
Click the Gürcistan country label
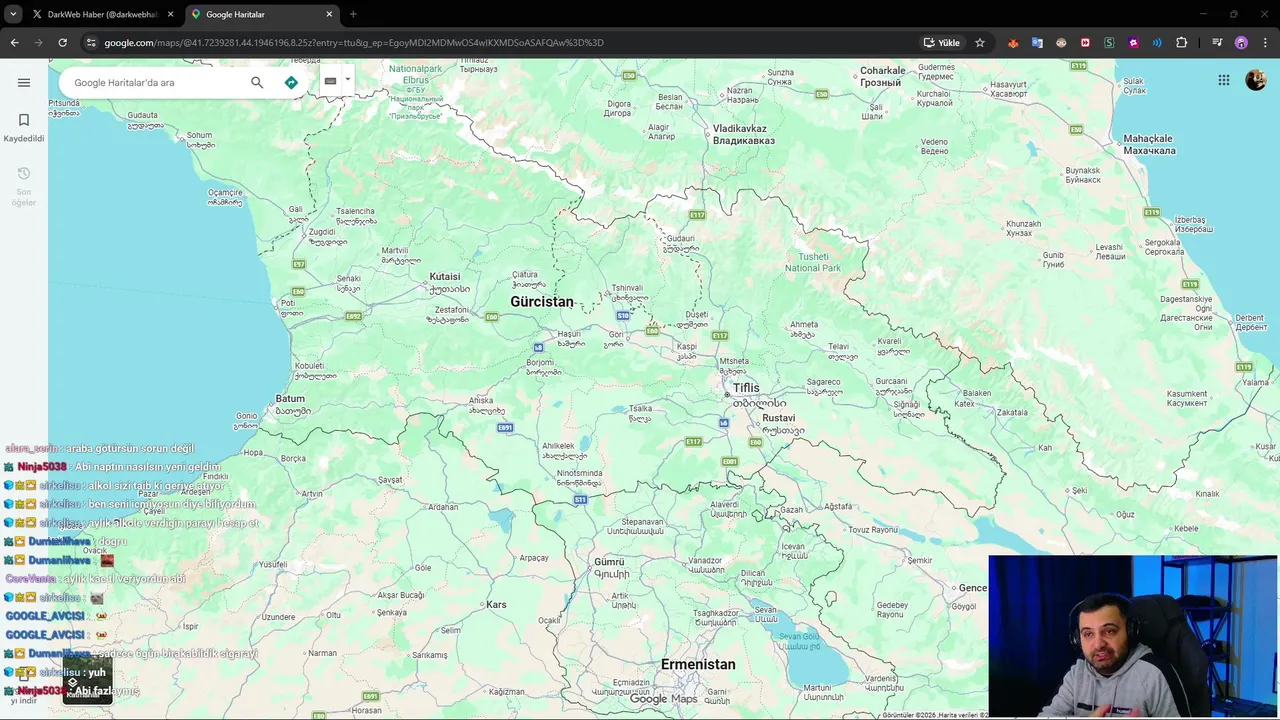(542, 301)
